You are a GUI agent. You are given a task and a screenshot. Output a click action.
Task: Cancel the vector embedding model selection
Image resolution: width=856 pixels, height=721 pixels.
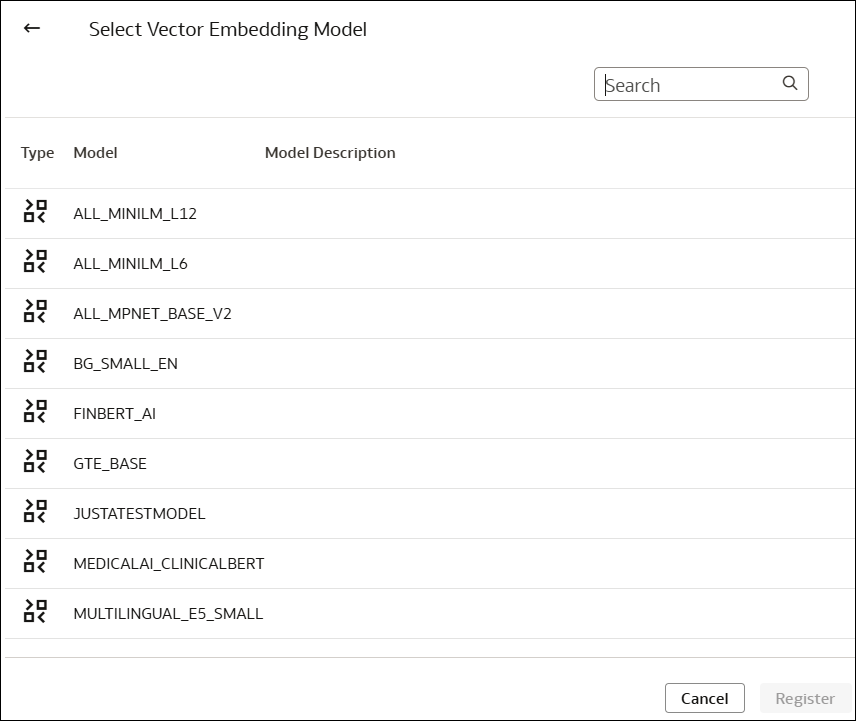[x=704, y=697]
